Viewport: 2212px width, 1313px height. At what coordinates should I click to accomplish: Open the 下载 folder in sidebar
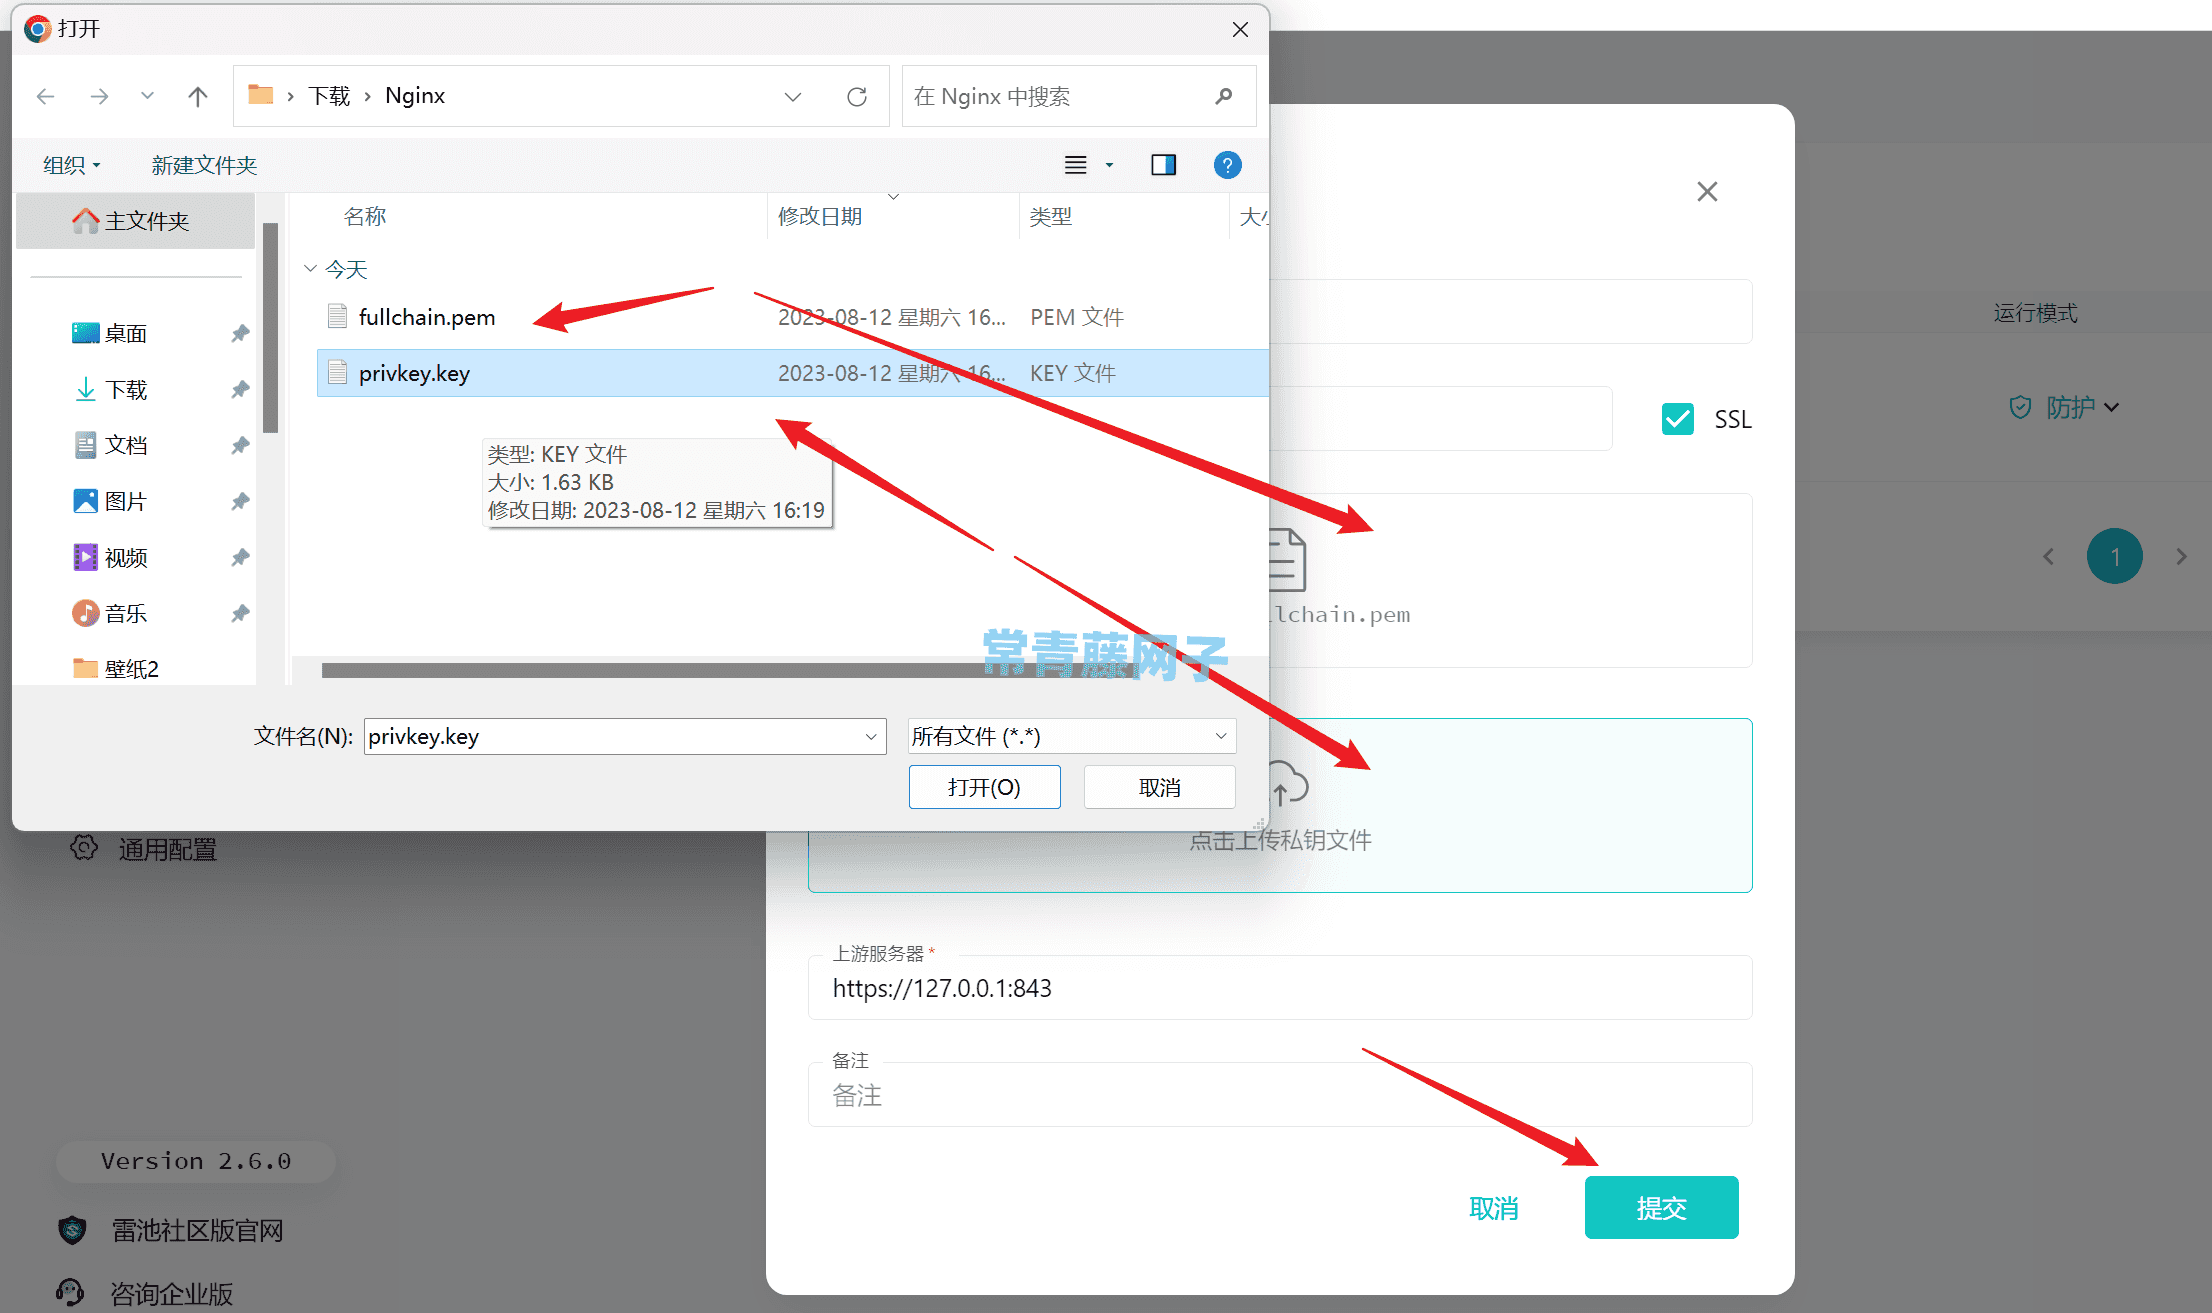coord(125,389)
